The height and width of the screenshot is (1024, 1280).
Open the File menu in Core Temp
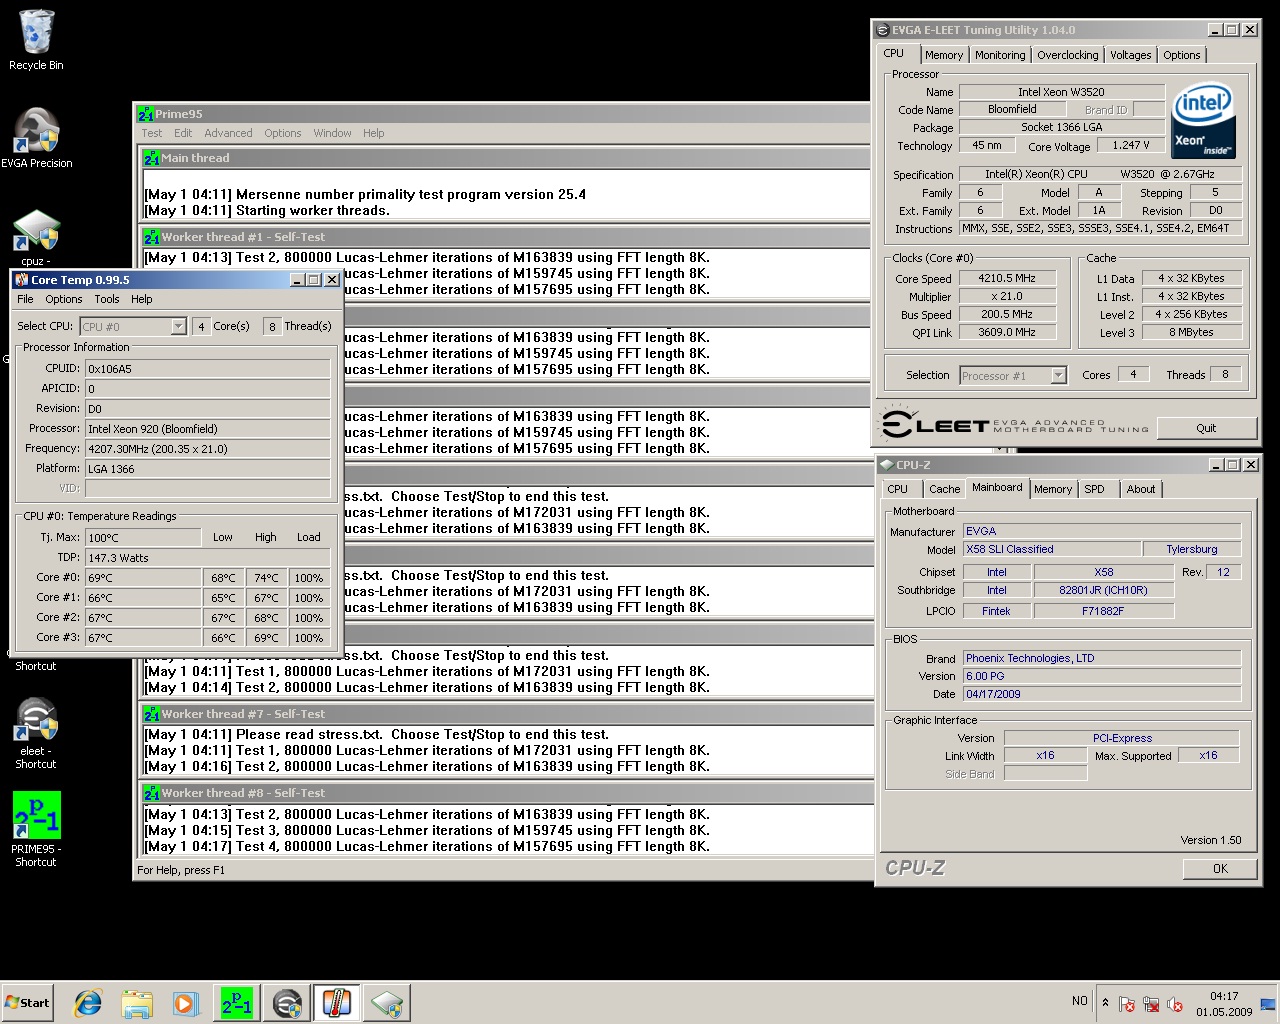[x=26, y=299]
